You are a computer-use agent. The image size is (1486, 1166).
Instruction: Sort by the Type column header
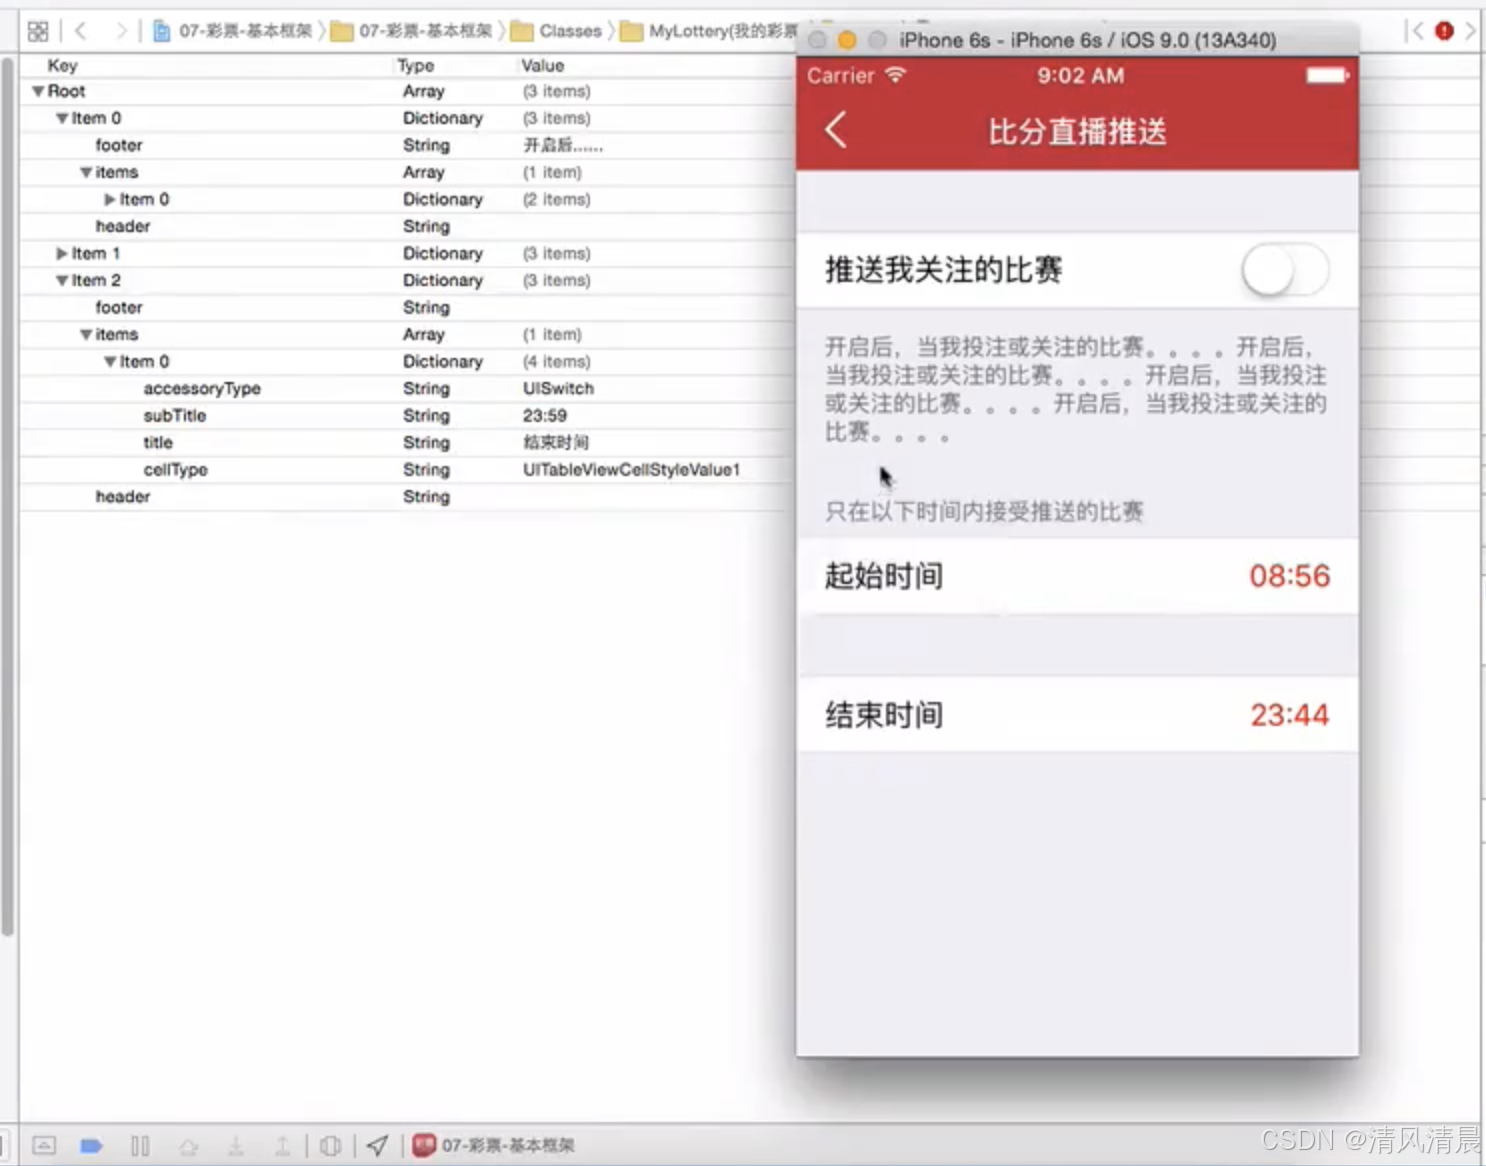tap(416, 65)
